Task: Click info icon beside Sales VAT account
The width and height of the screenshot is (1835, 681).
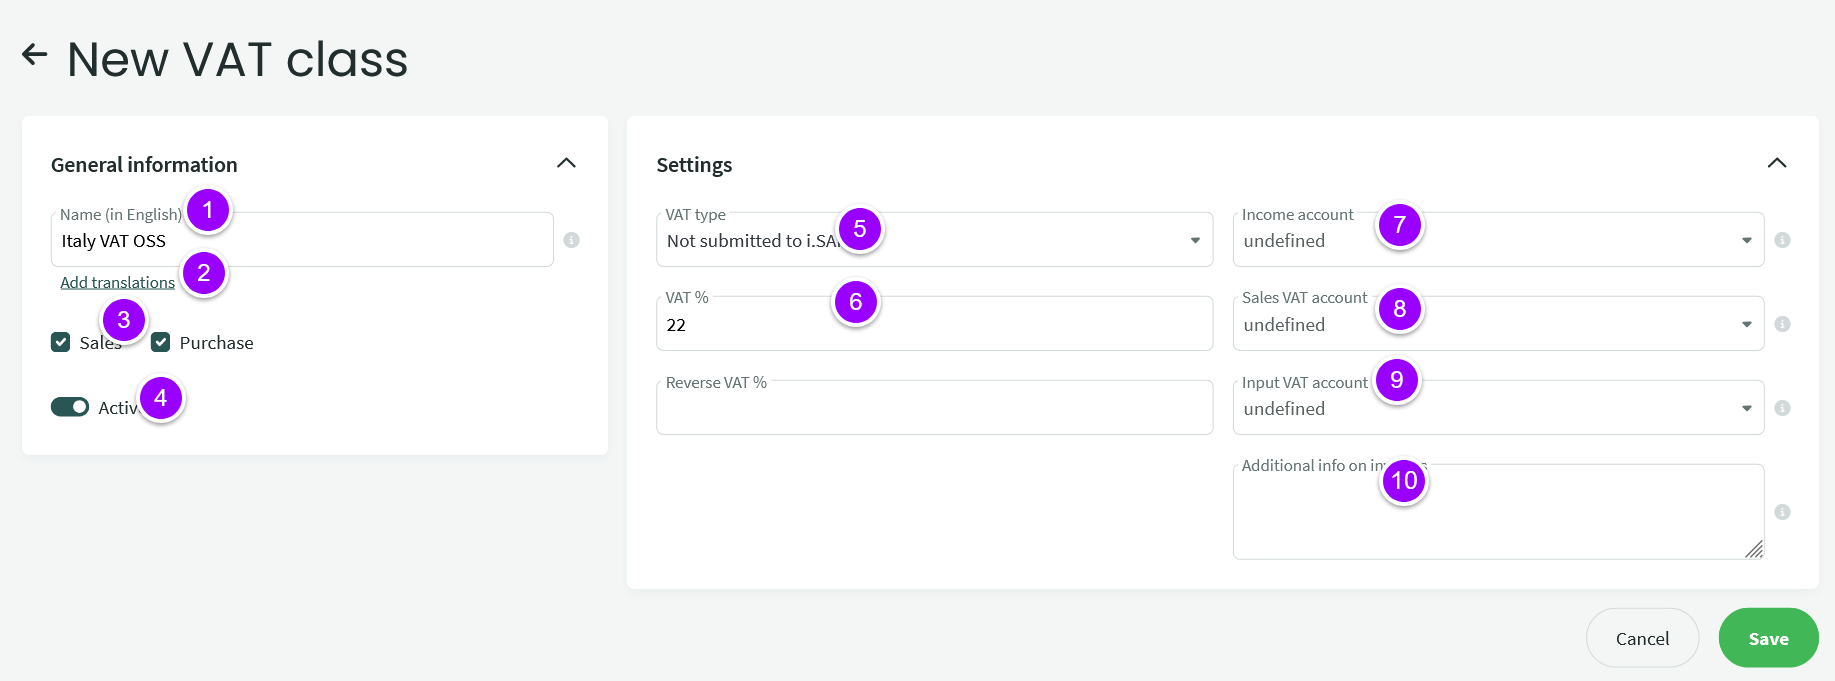Action: (1782, 324)
